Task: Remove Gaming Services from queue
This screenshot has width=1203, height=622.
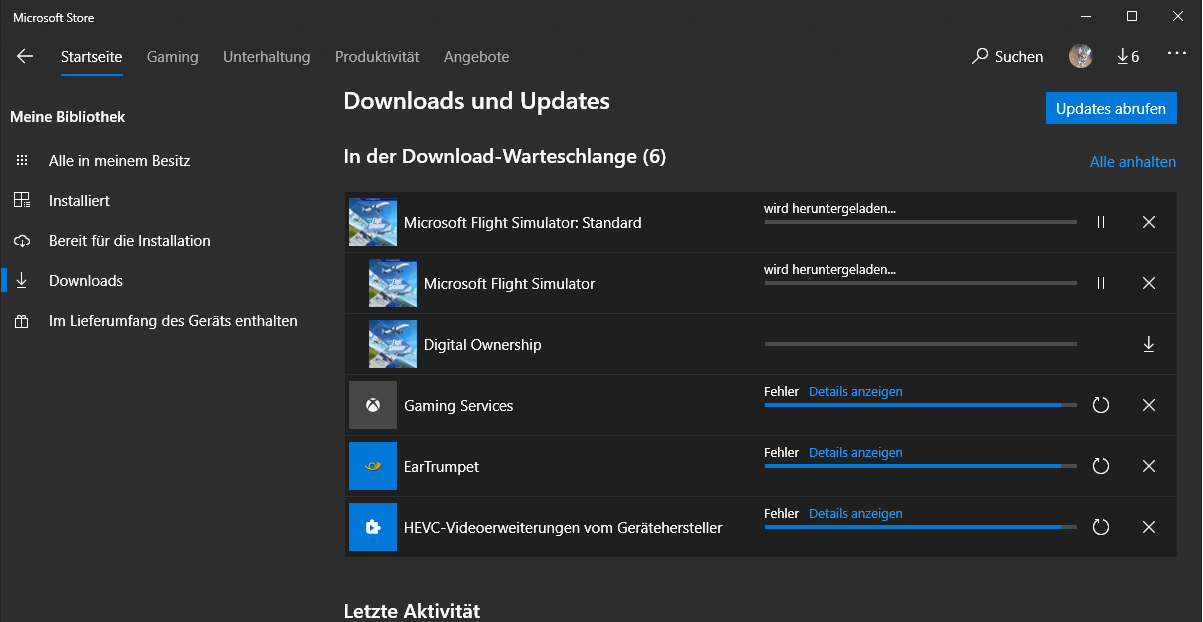Action: click(1149, 405)
